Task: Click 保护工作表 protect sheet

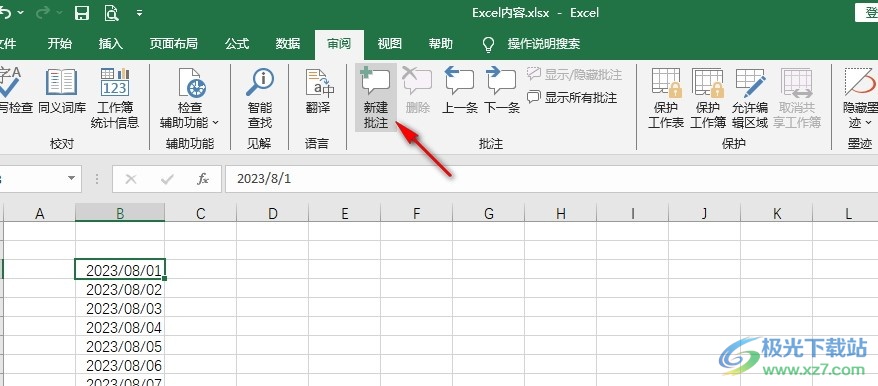Action: (x=666, y=97)
